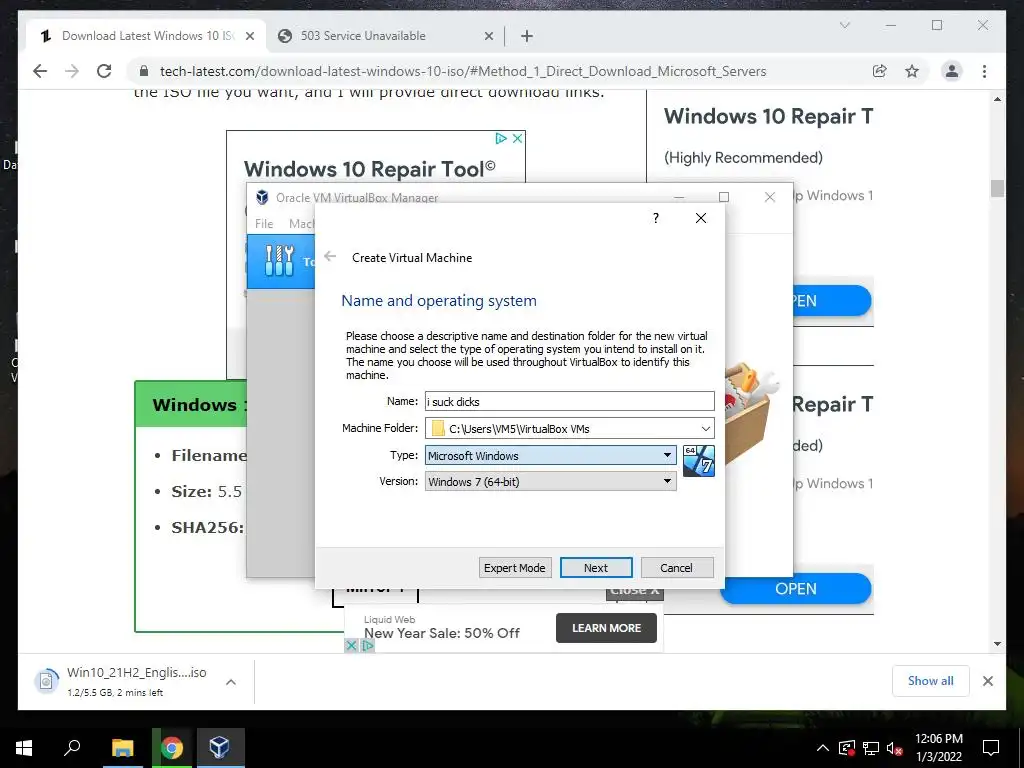Click the Windows 7 64-bit OS icon

pos(698,461)
